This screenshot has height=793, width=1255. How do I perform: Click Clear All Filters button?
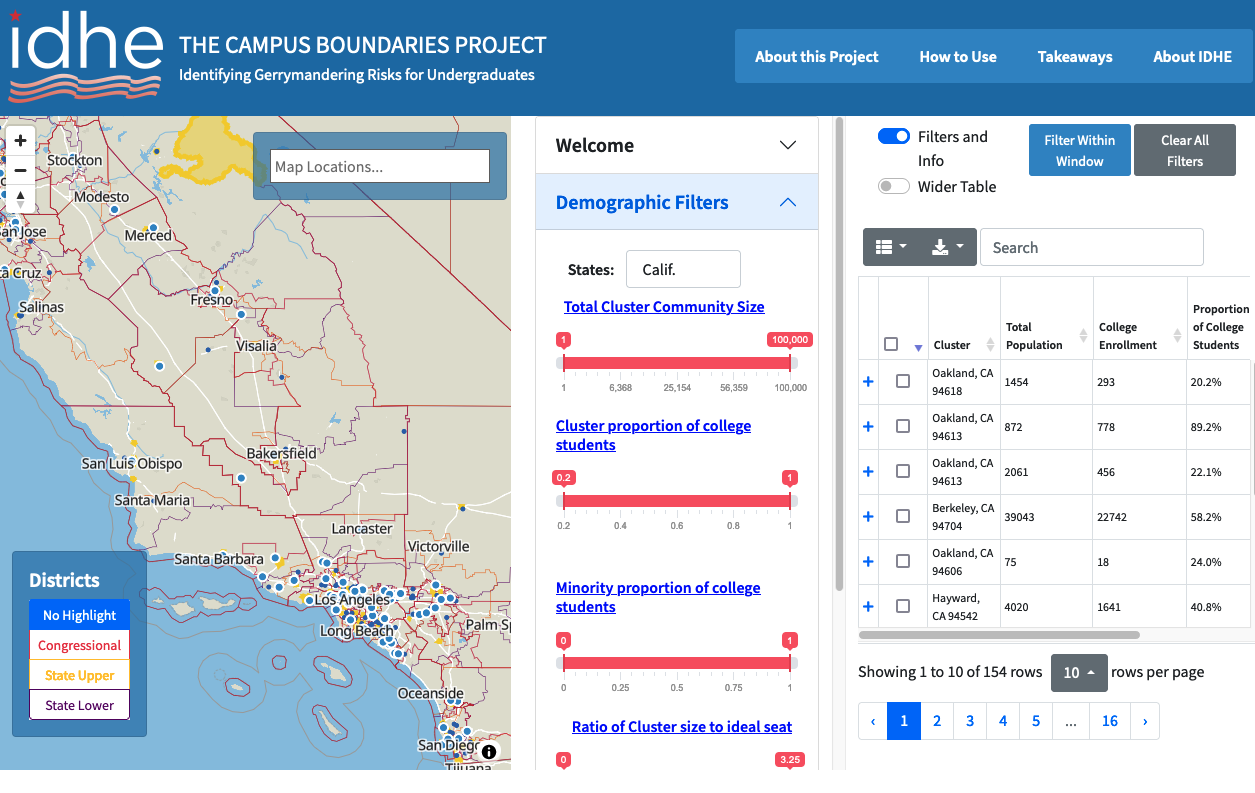(1185, 150)
